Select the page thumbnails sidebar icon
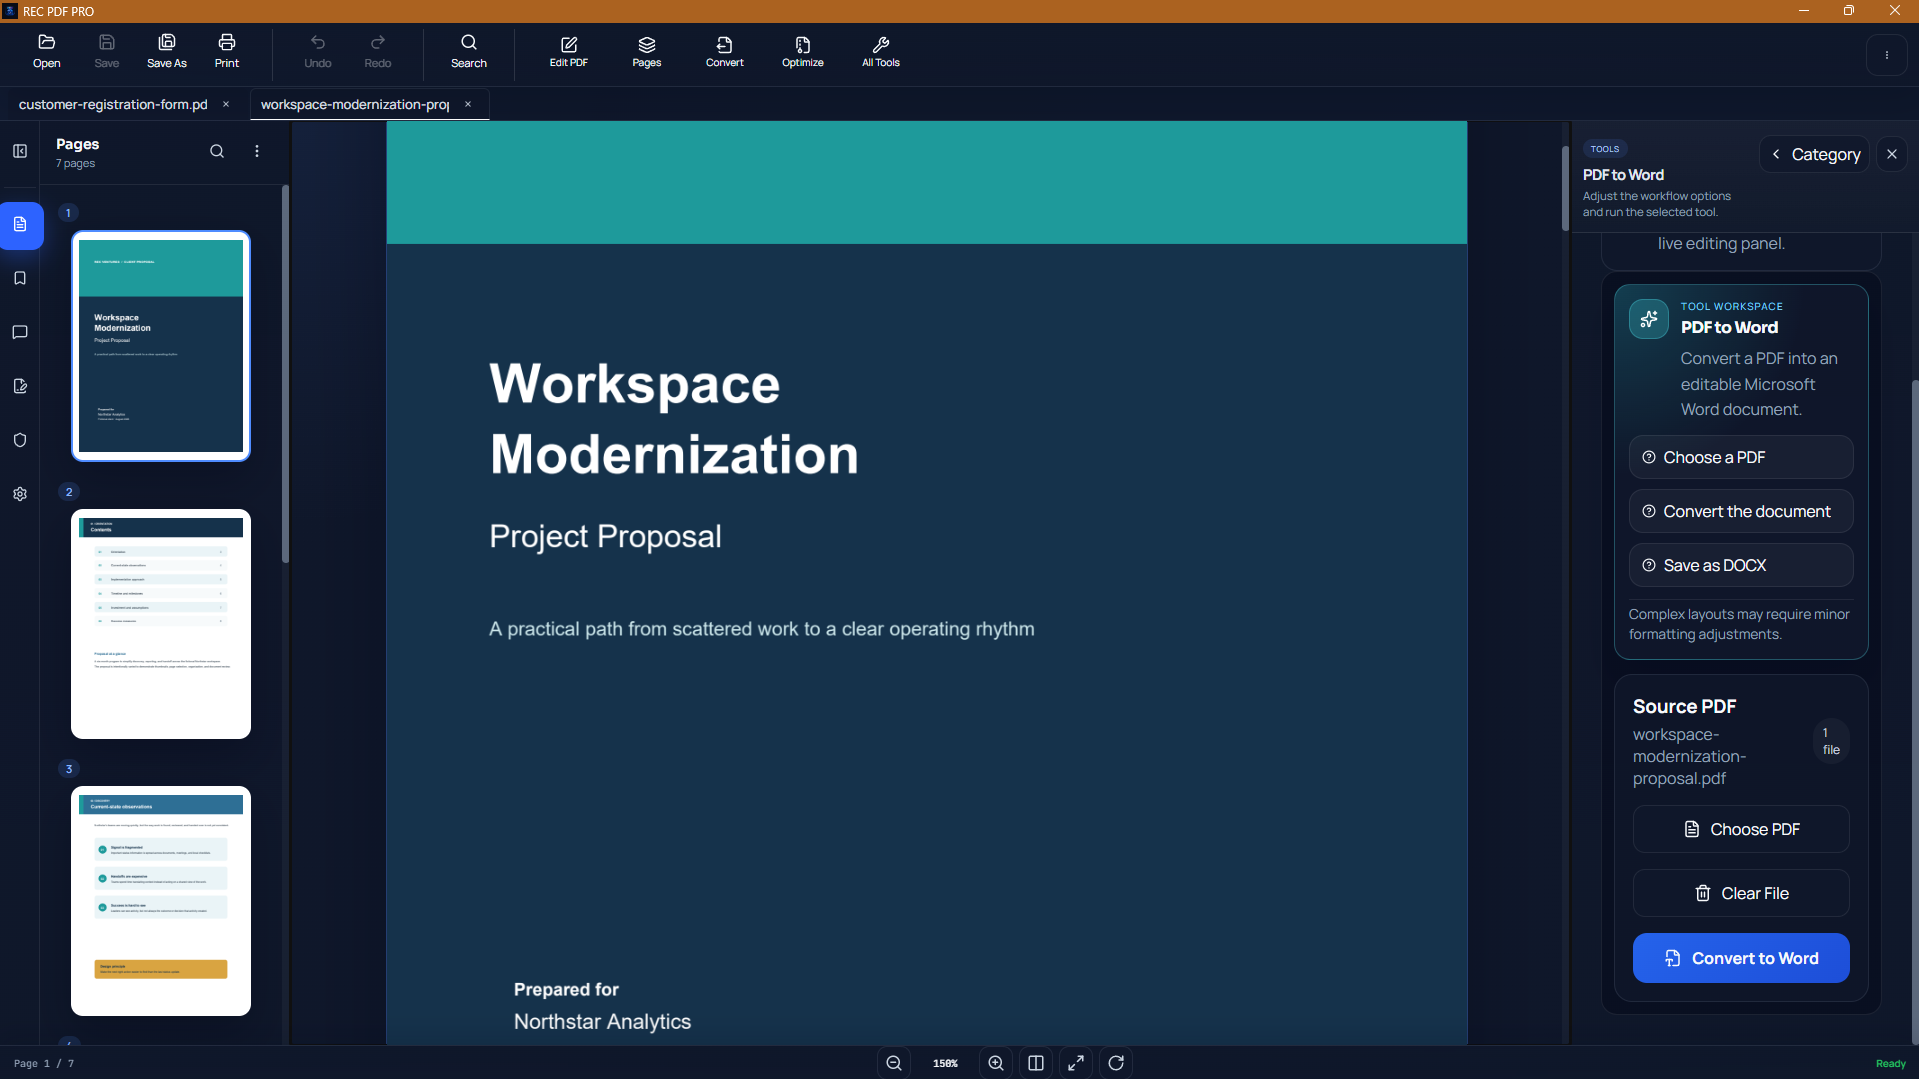The width and height of the screenshot is (1919, 1079). pos(20,225)
